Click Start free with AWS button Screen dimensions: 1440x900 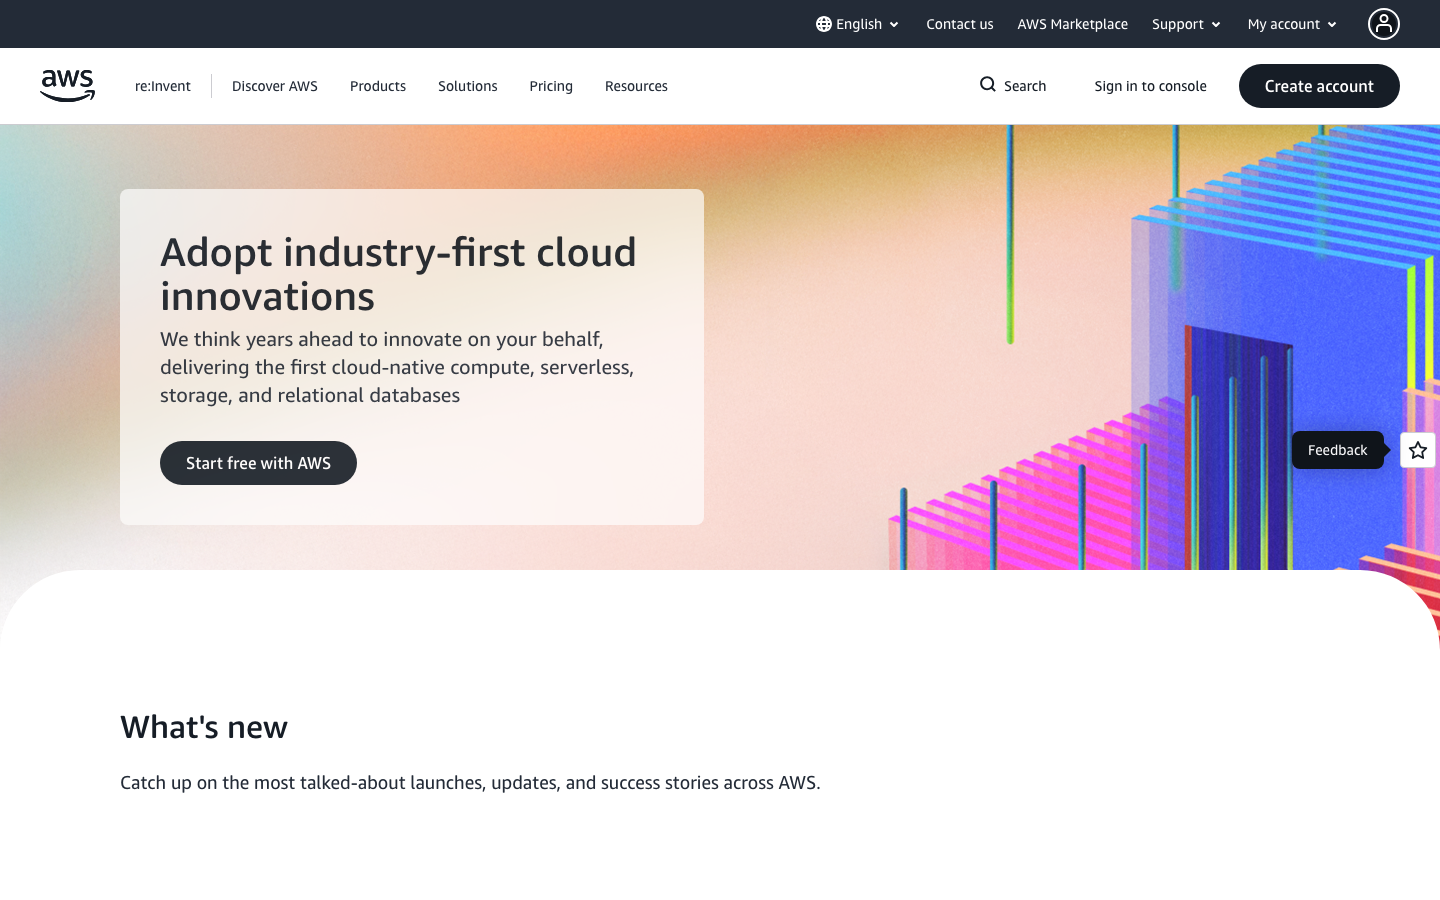click(x=258, y=463)
